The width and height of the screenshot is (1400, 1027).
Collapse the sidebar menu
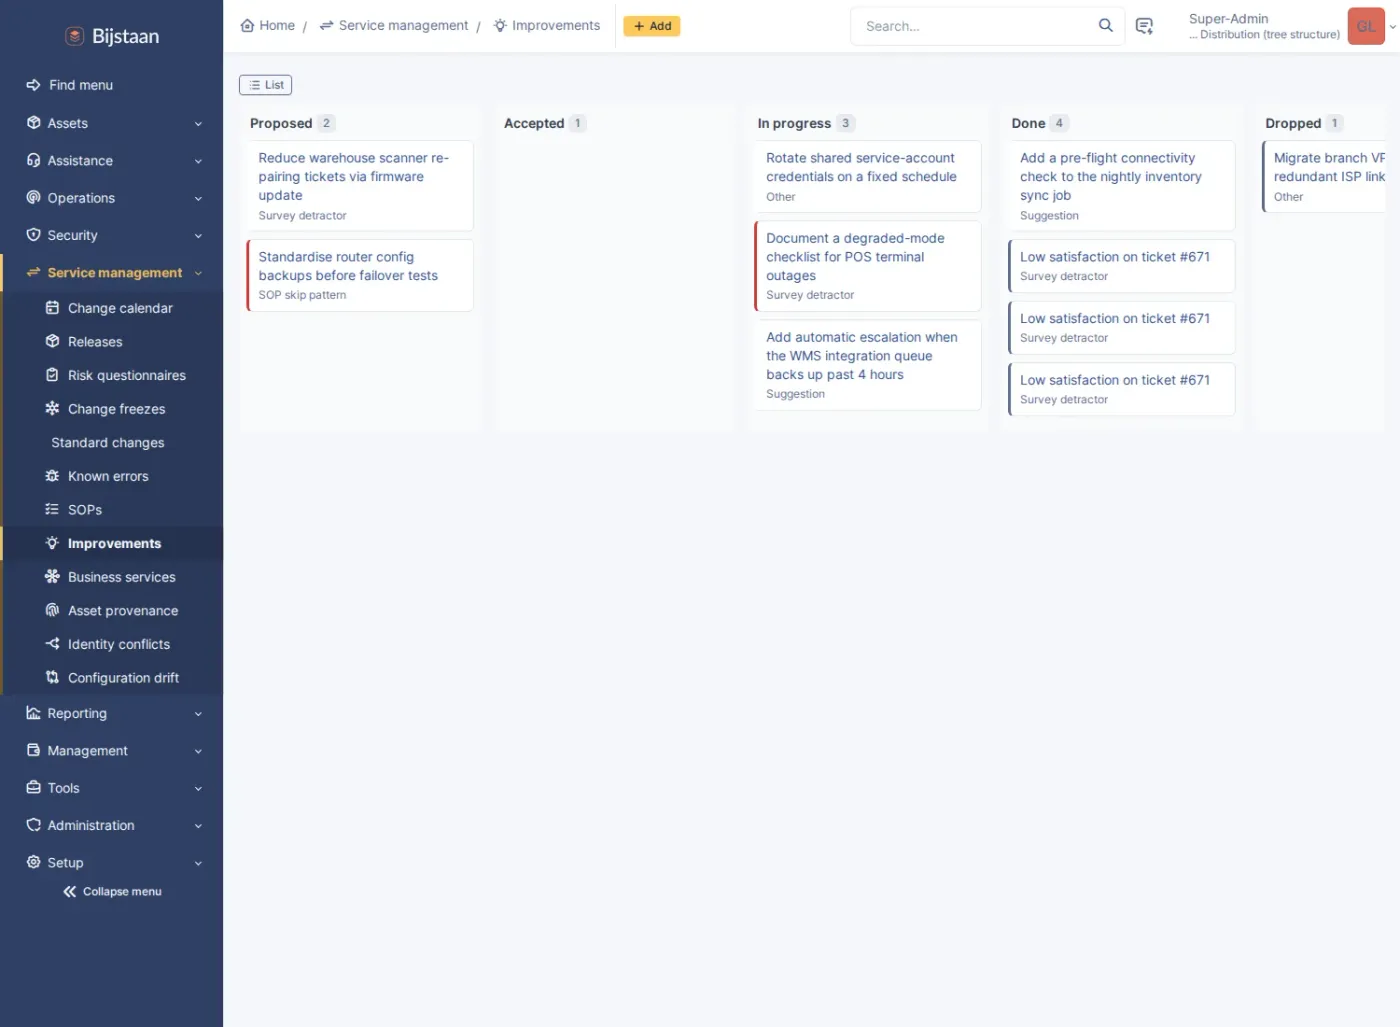coord(112,892)
